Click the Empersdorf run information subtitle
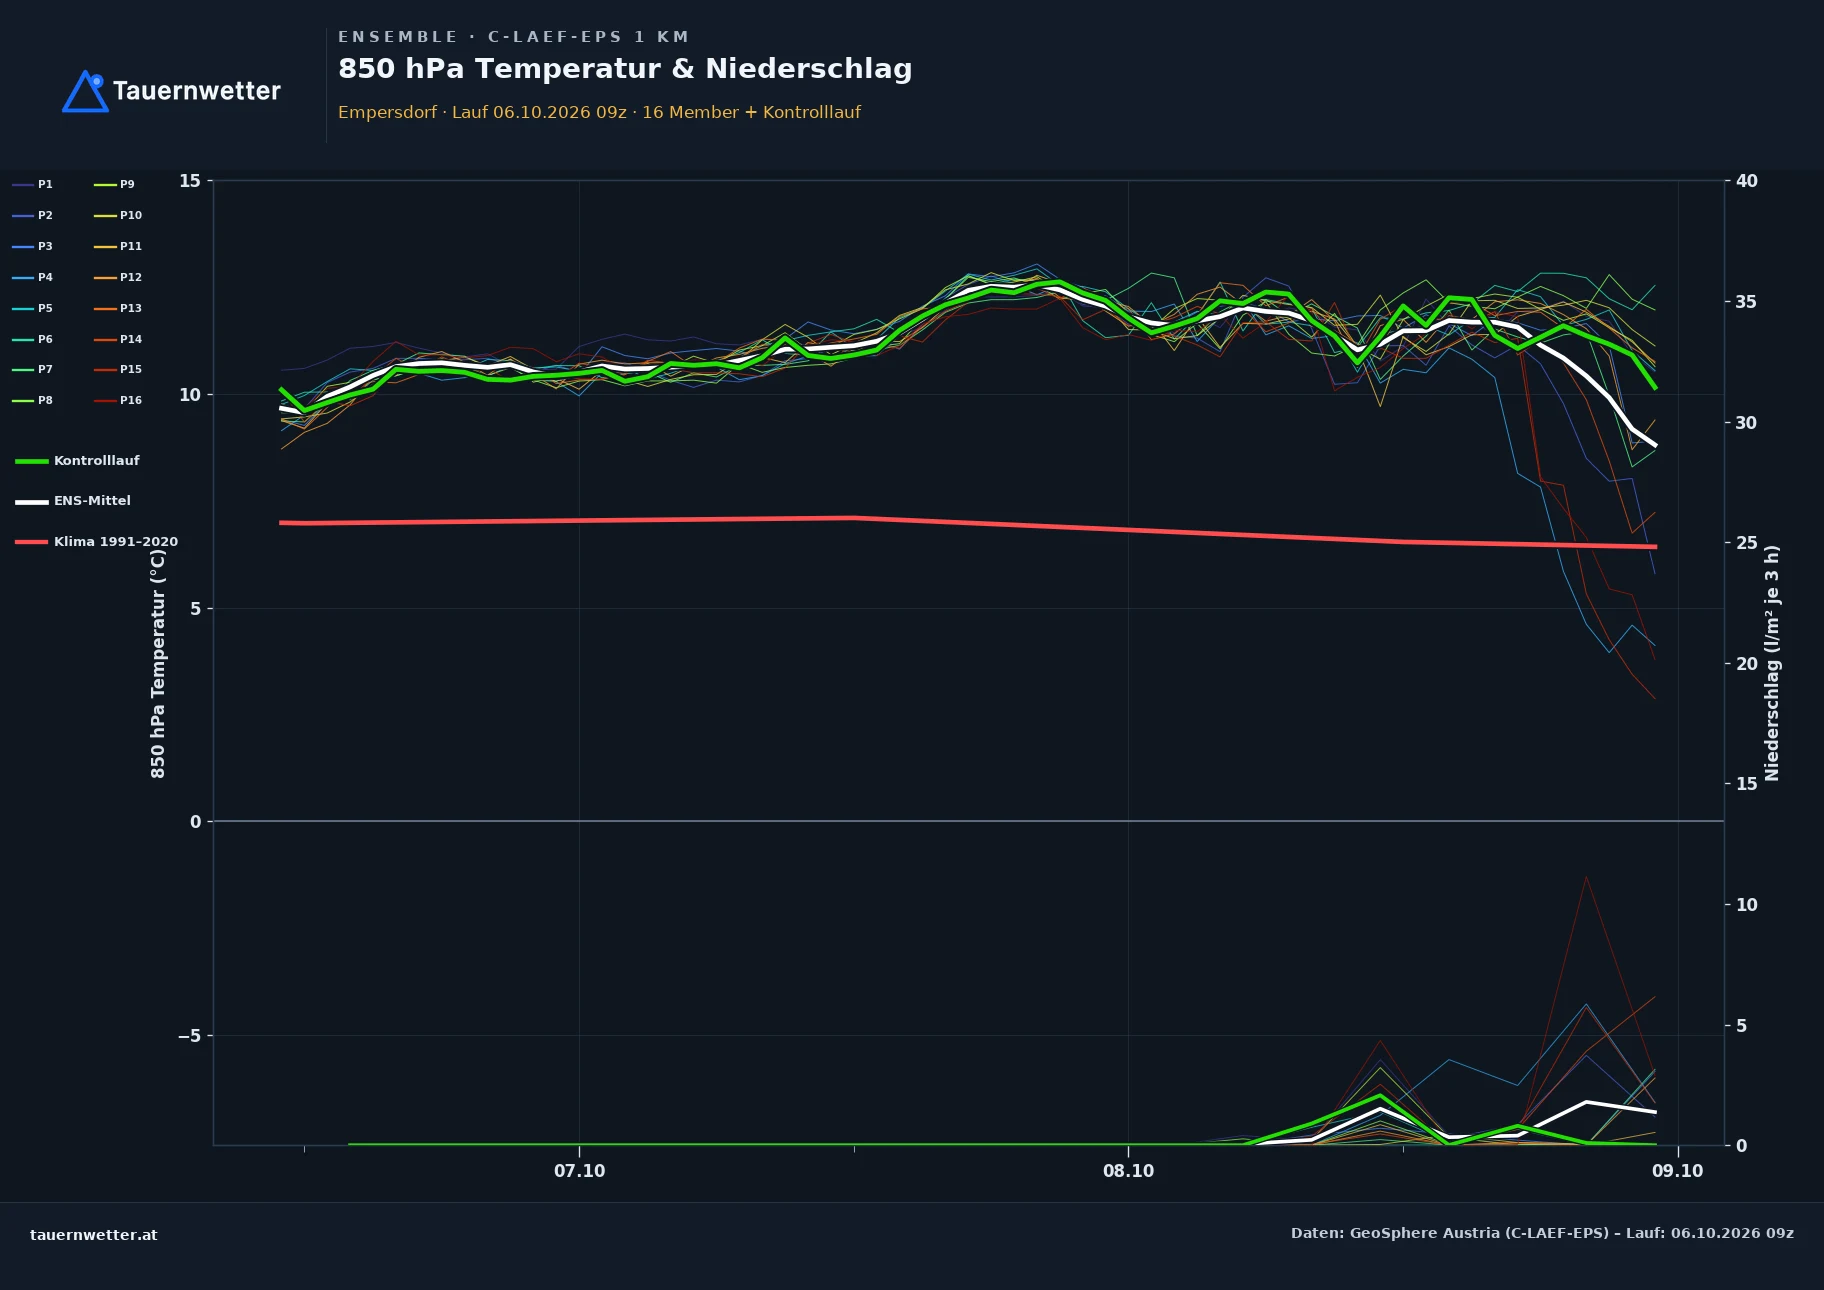This screenshot has height=1290, width=1824. point(599,112)
